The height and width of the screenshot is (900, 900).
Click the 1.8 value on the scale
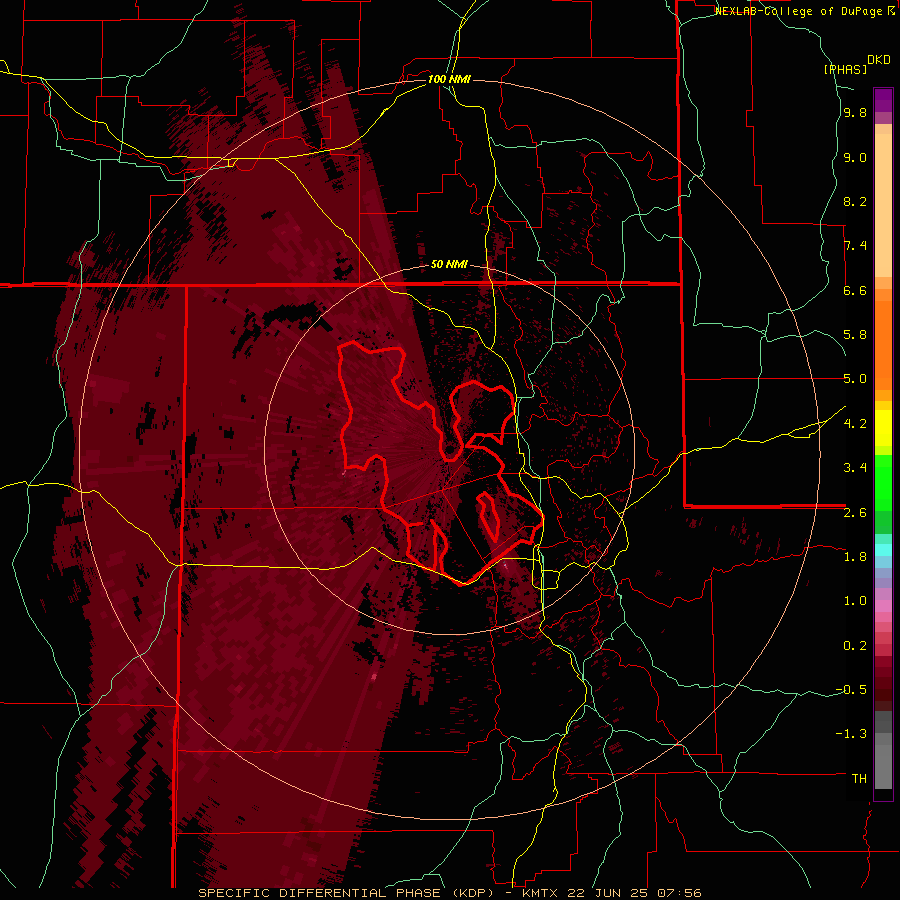855,557
